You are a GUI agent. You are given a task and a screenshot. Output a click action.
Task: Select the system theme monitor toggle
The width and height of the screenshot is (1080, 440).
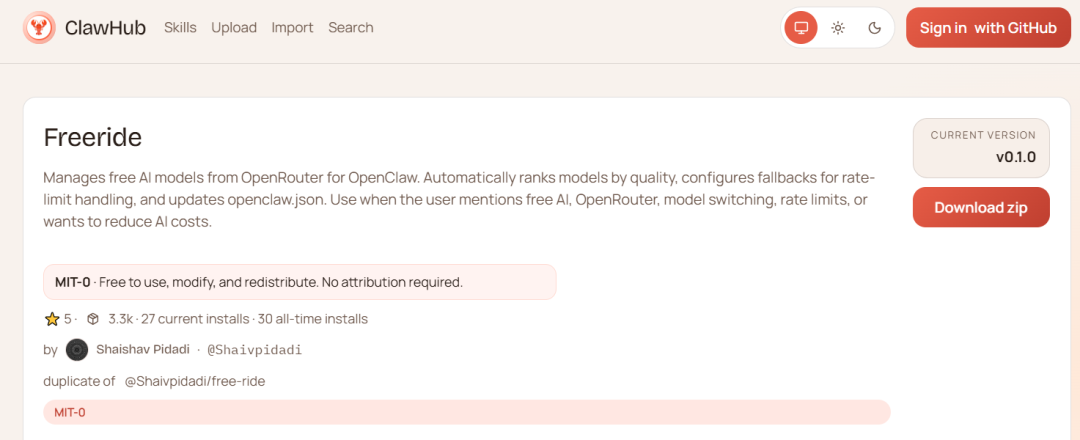(801, 28)
